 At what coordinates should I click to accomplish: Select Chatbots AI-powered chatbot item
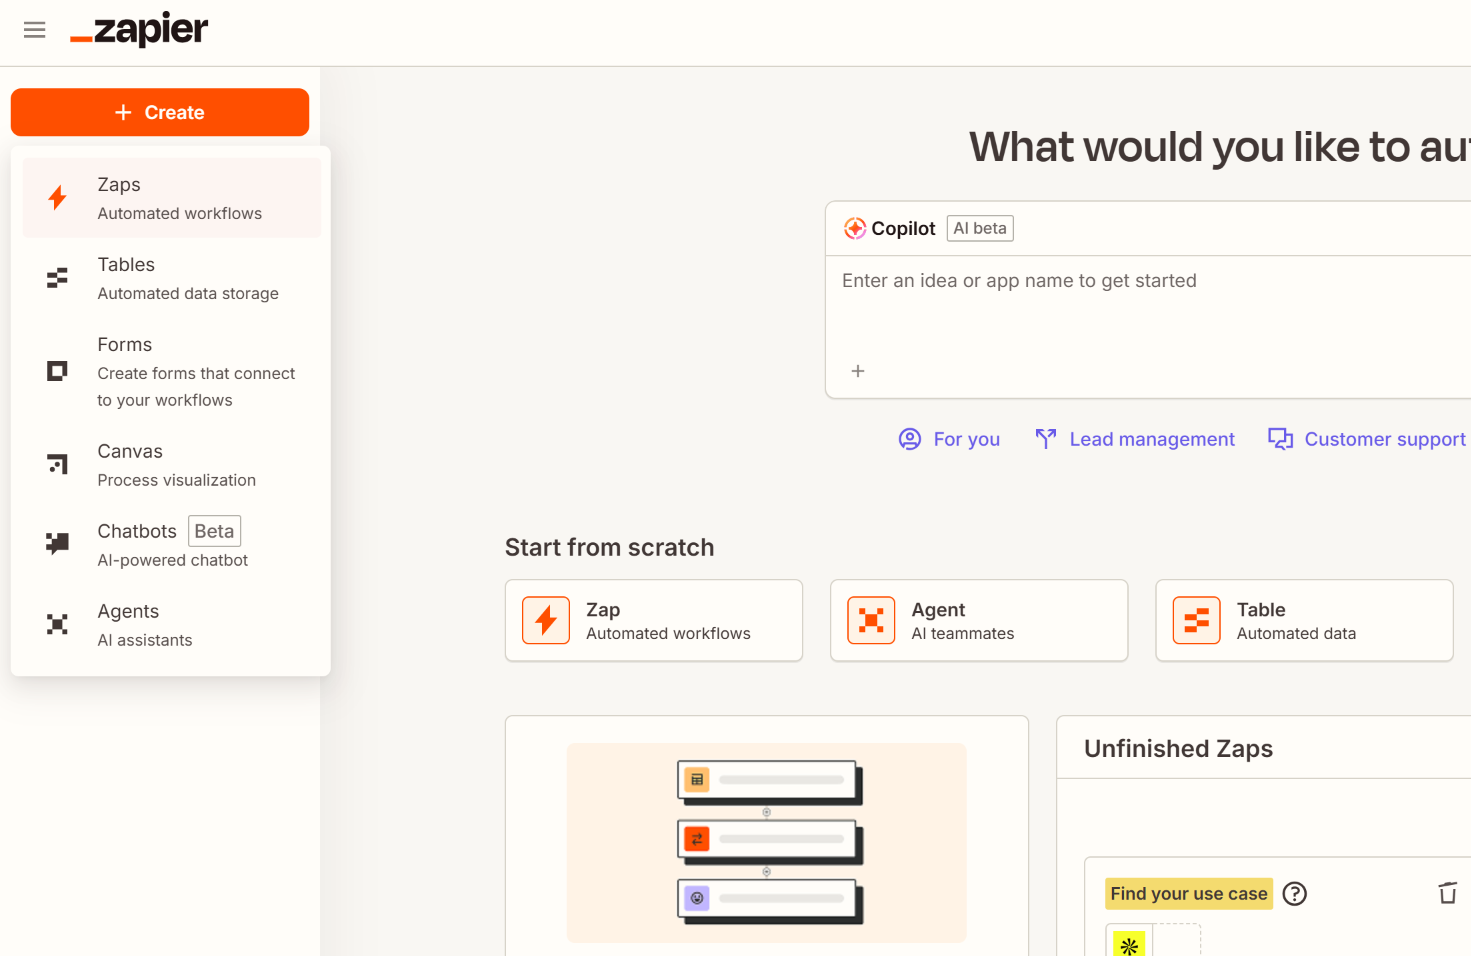click(x=172, y=545)
